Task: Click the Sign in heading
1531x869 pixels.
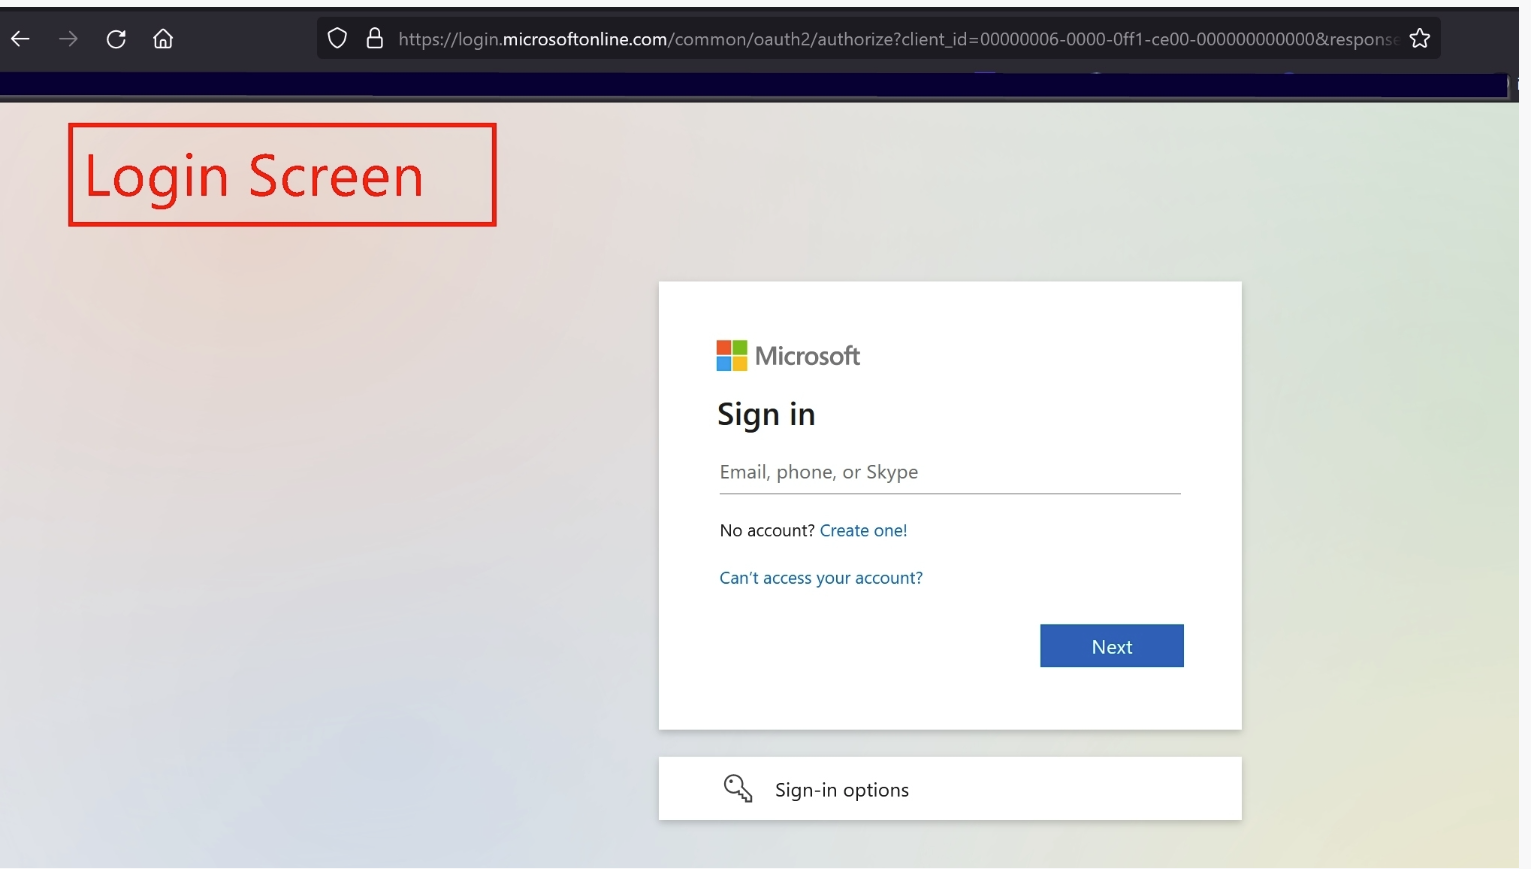Action: [x=766, y=414]
